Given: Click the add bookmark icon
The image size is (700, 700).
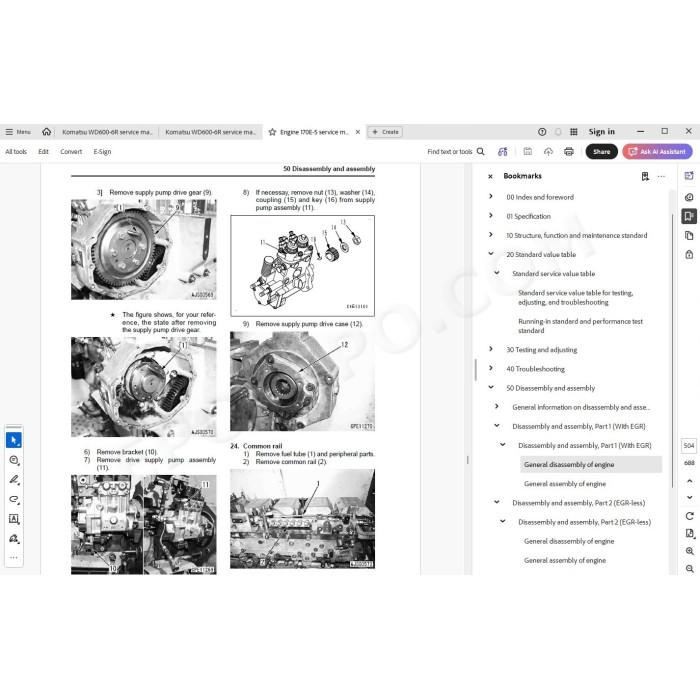Looking at the screenshot, I should pyautogui.click(x=645, y=176).
